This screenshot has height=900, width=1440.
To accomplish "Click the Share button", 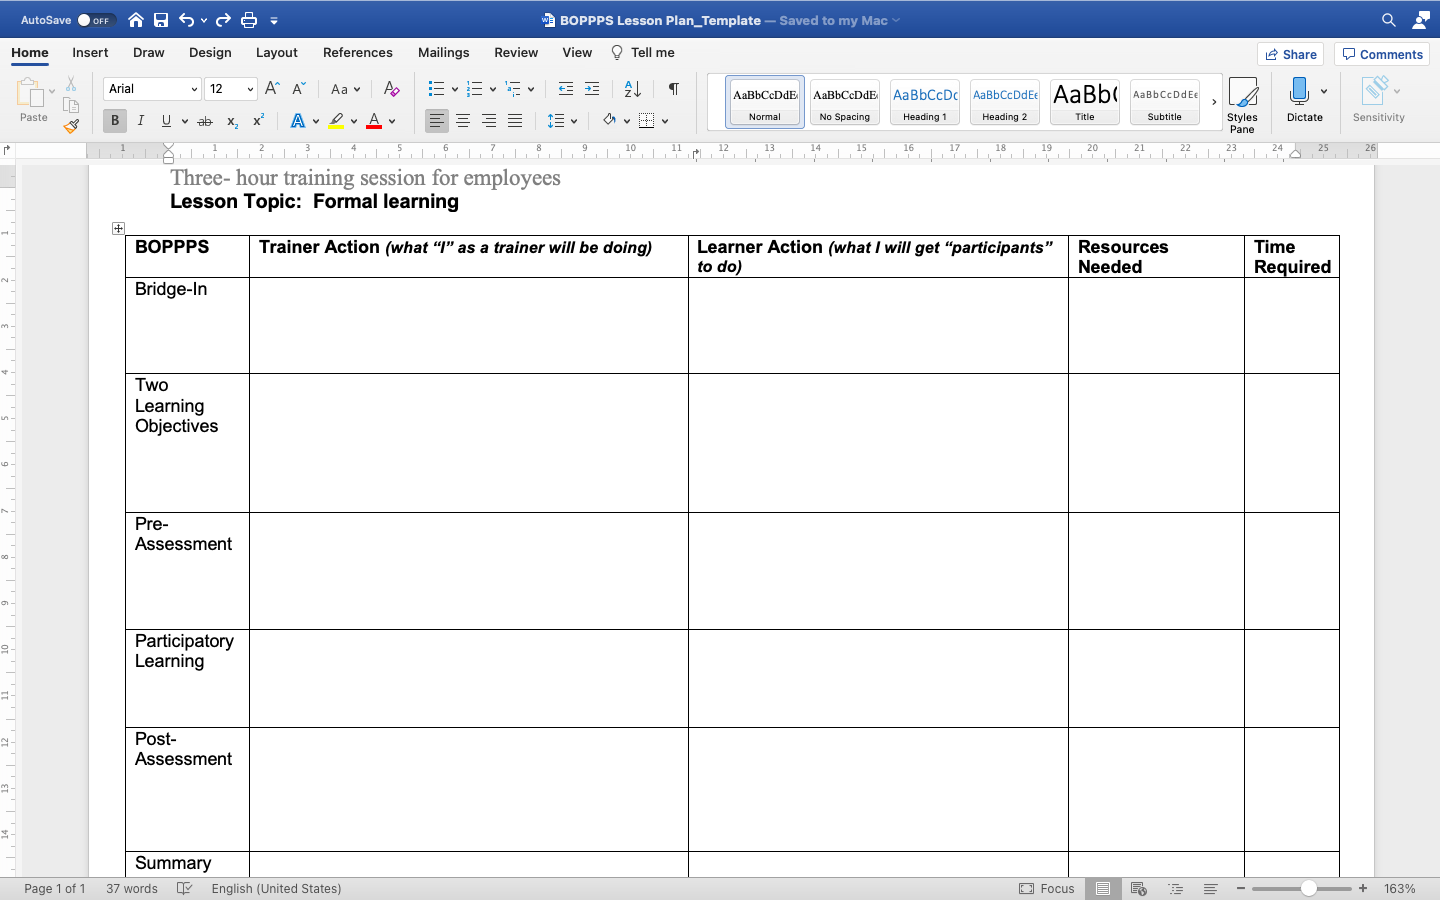I will pyautogui.click(x=1290, y=53).
